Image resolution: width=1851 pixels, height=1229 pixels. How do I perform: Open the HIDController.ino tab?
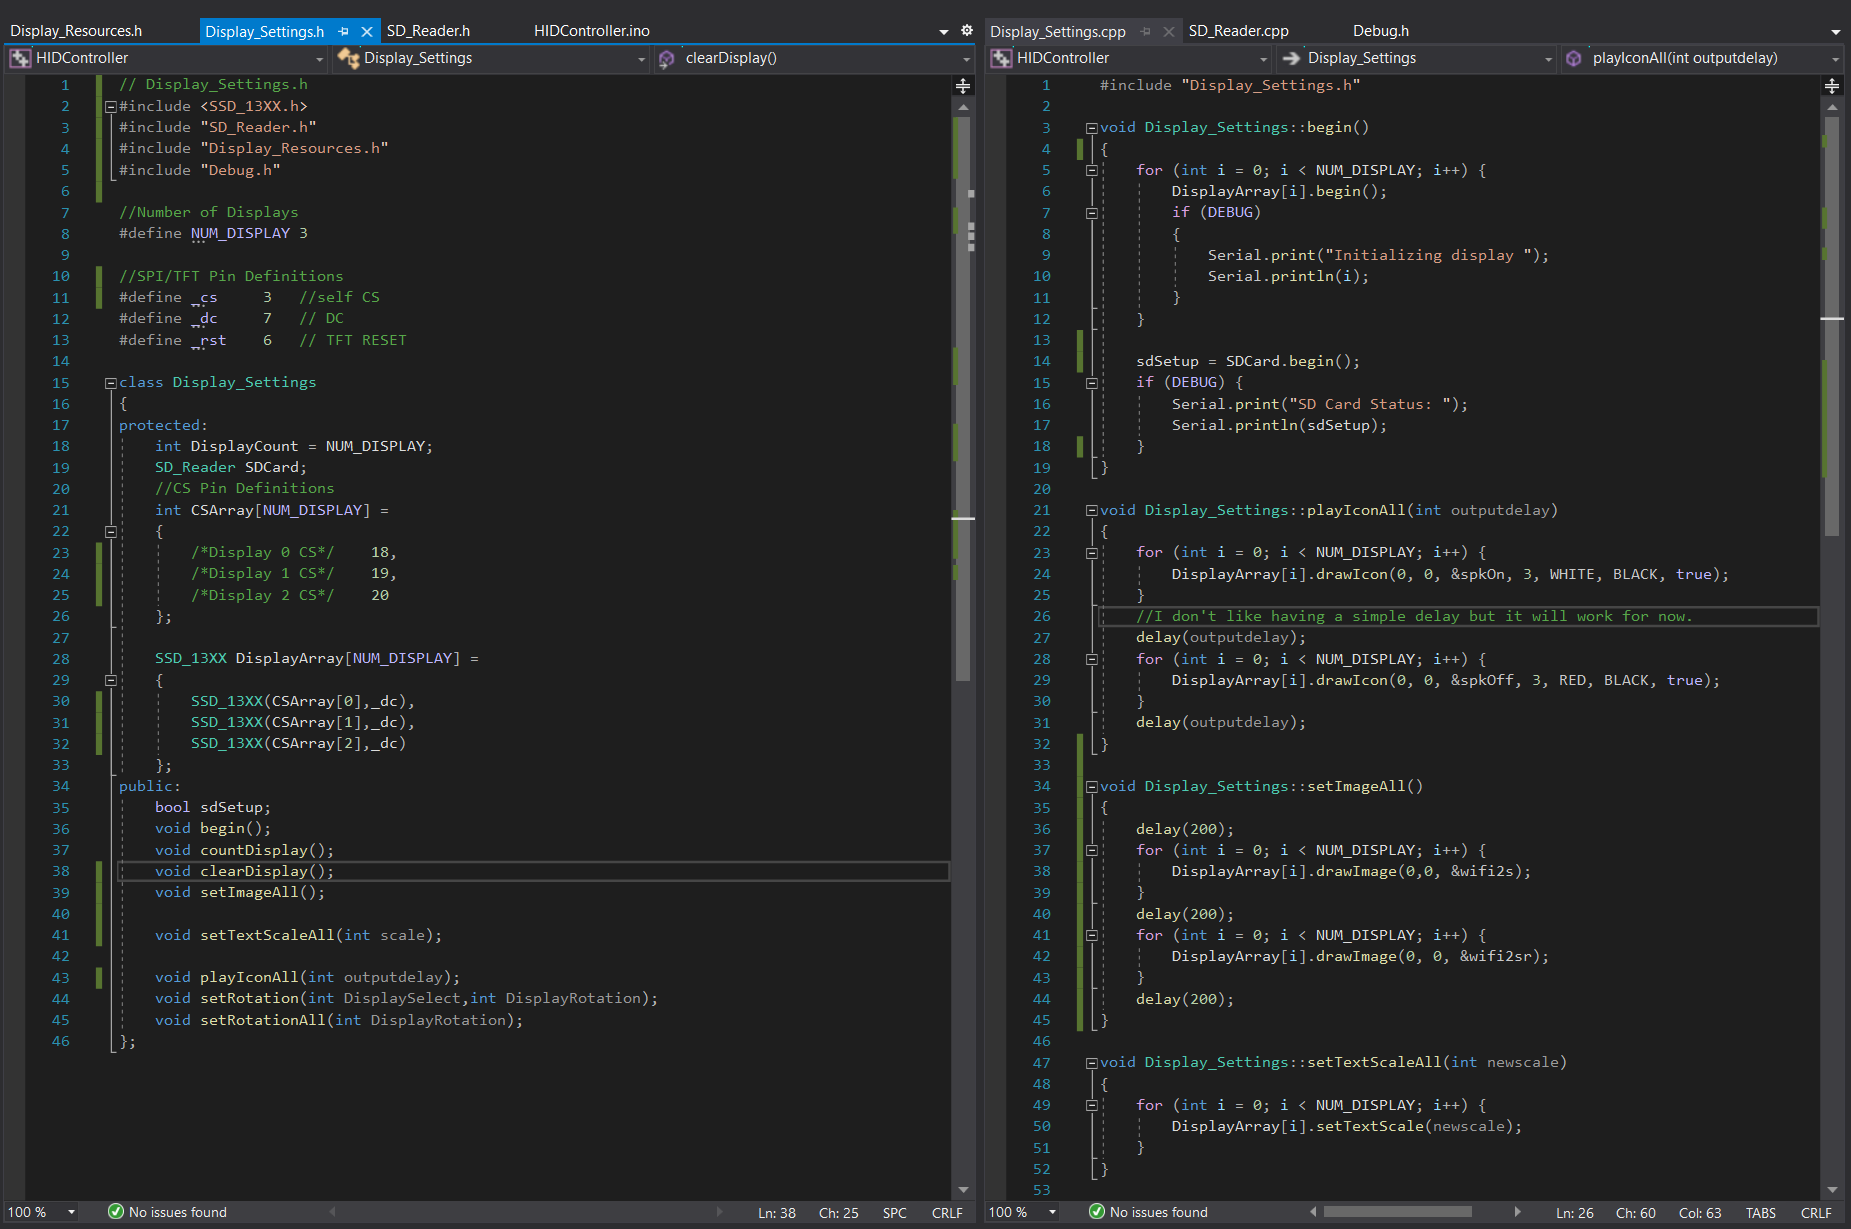pyautogui.click(x=591, y=31)
